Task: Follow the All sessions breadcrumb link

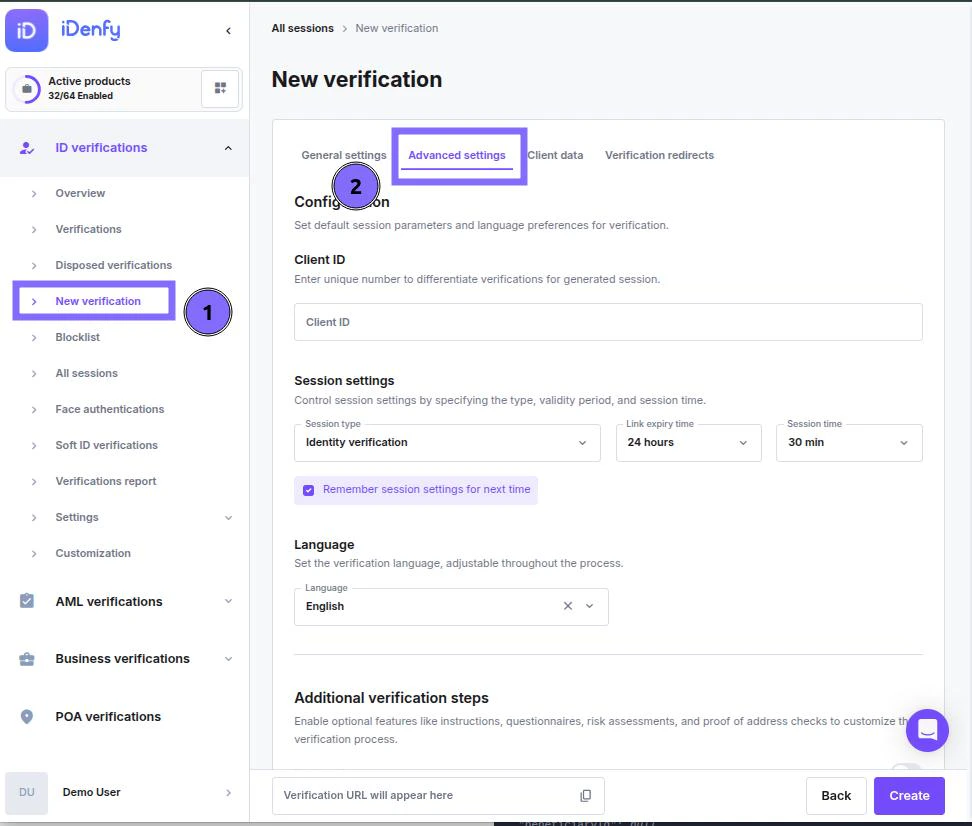Action: click(x=303, y=29)
